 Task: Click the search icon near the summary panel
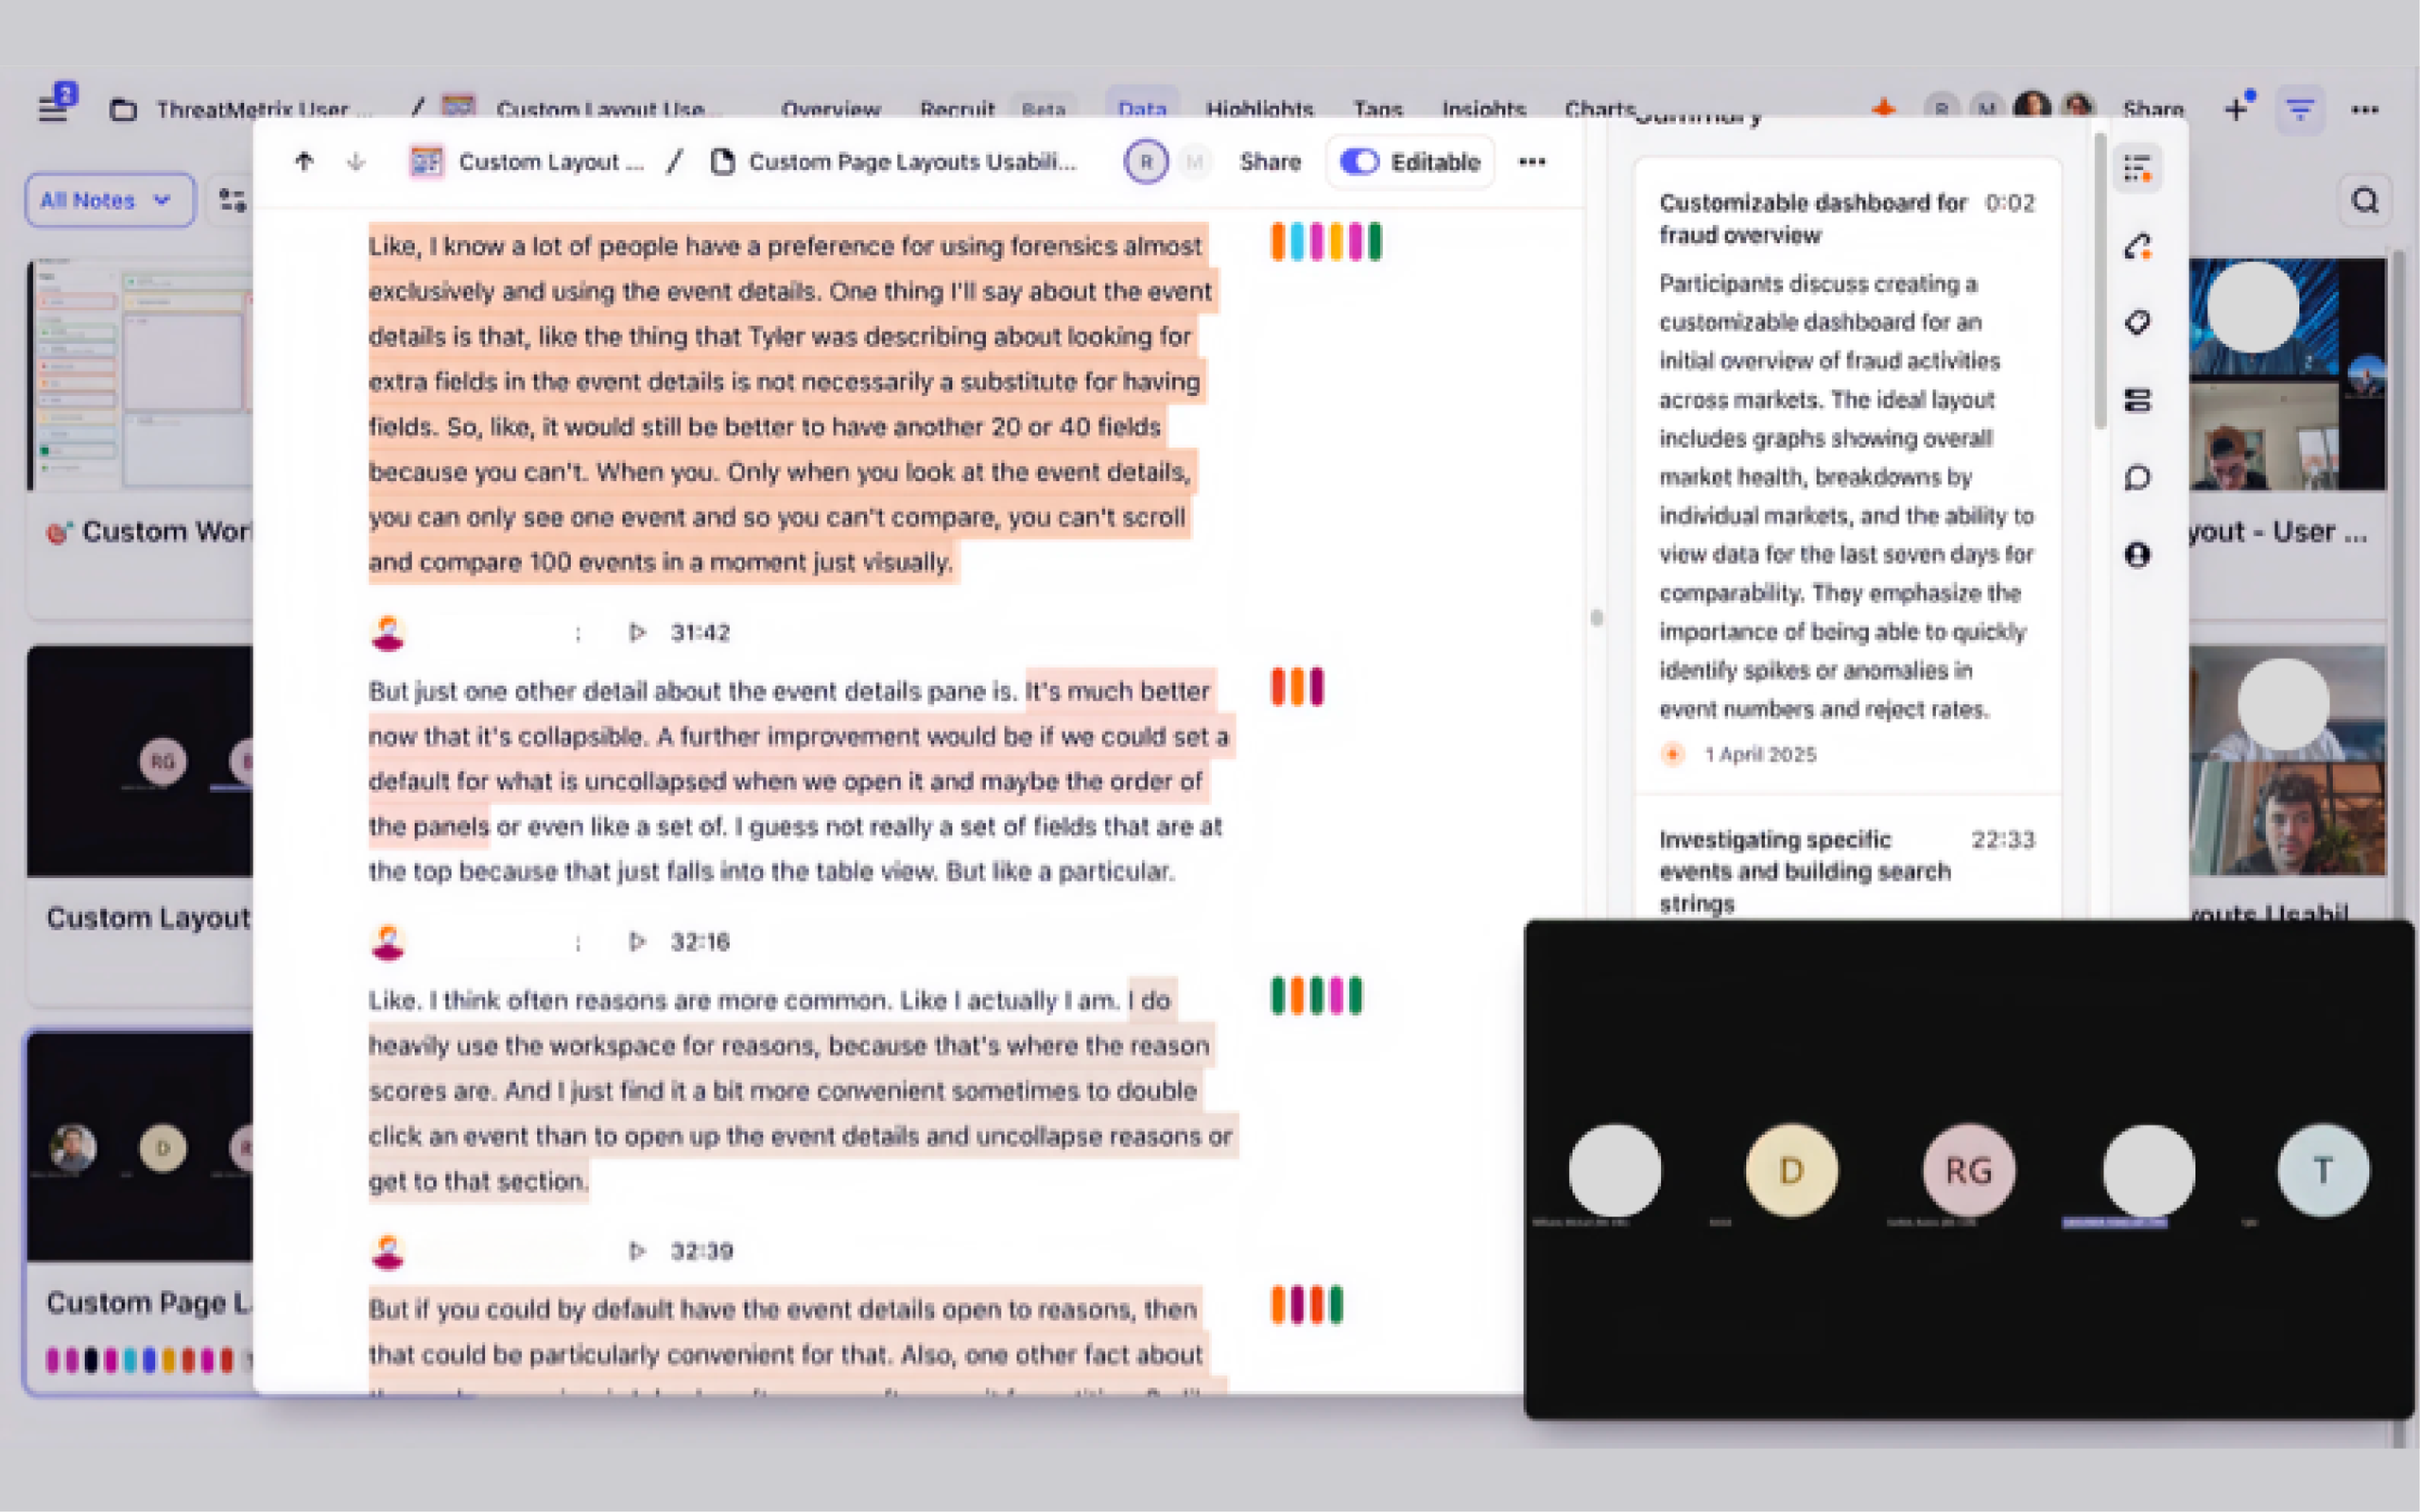pyautogui.click(x=2365, y=199)
